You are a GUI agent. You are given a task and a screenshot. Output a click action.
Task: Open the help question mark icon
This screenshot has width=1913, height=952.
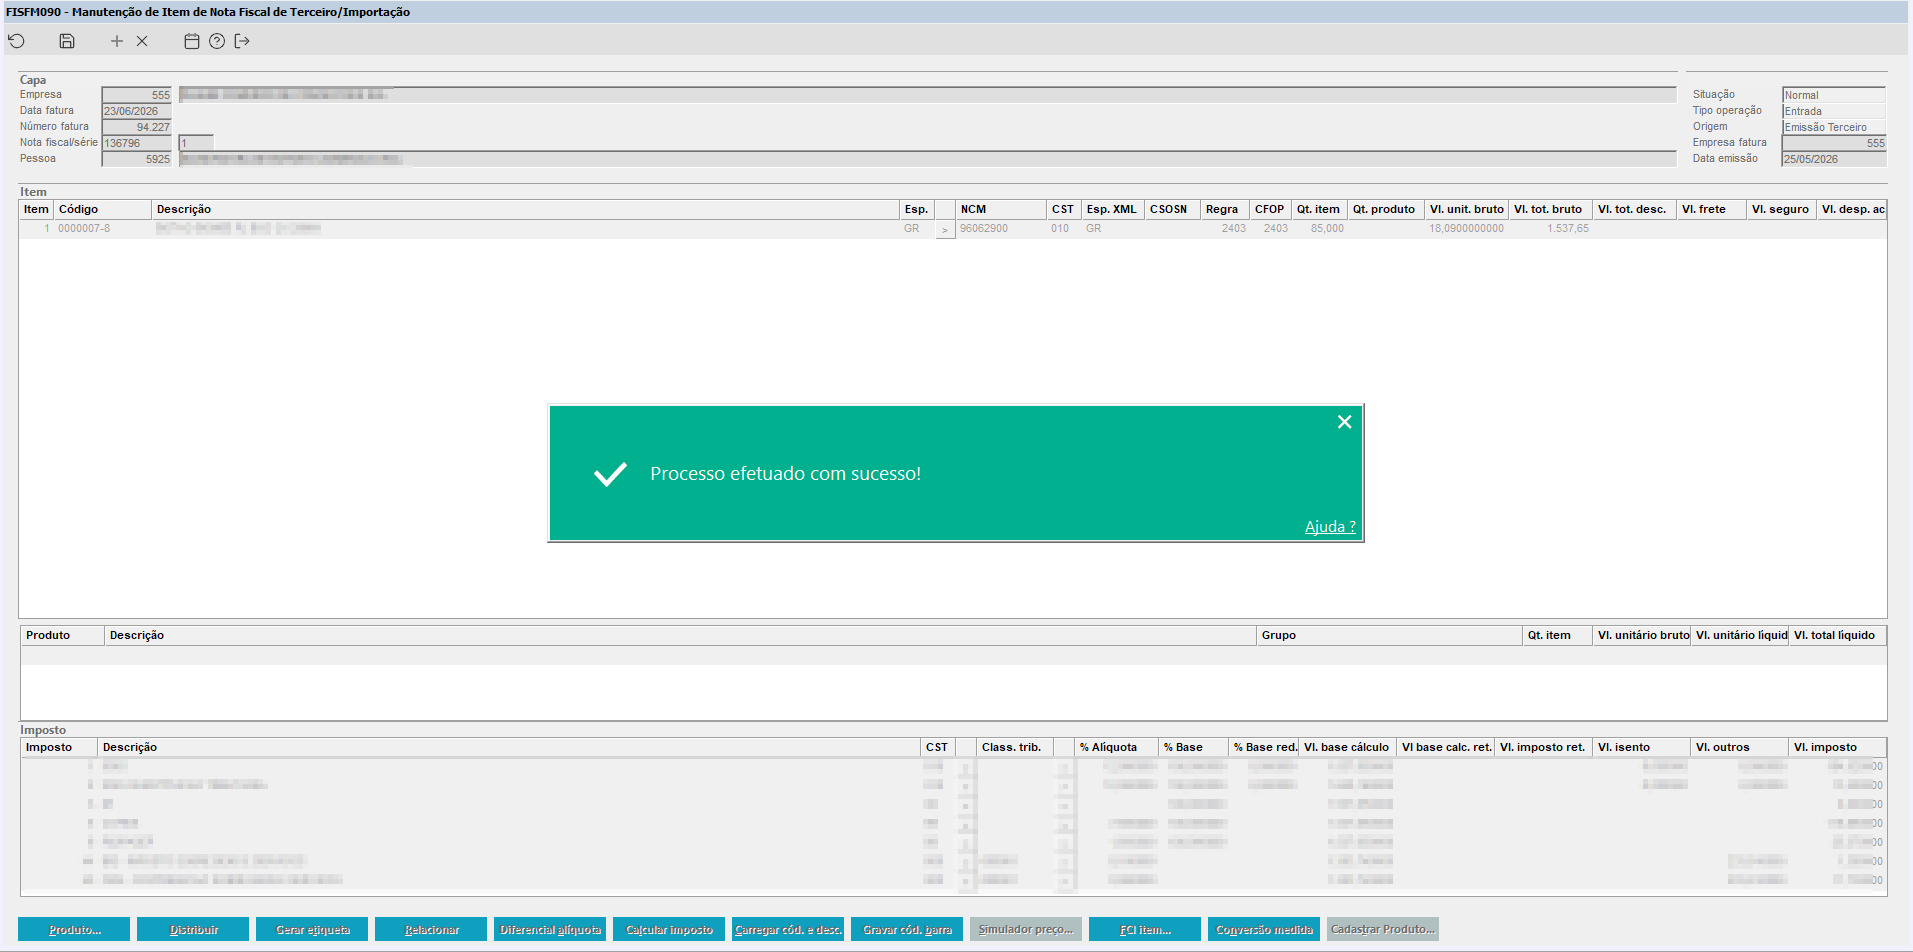pyautogui.click(x=217, y=41)
